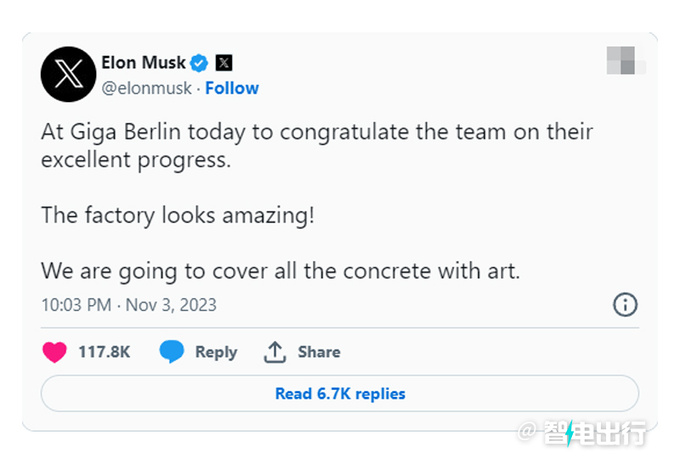Open the 10:03 PM · Nov 3, 2023 timestamp
The image size is (680, 470).
(x=128, y=305)
